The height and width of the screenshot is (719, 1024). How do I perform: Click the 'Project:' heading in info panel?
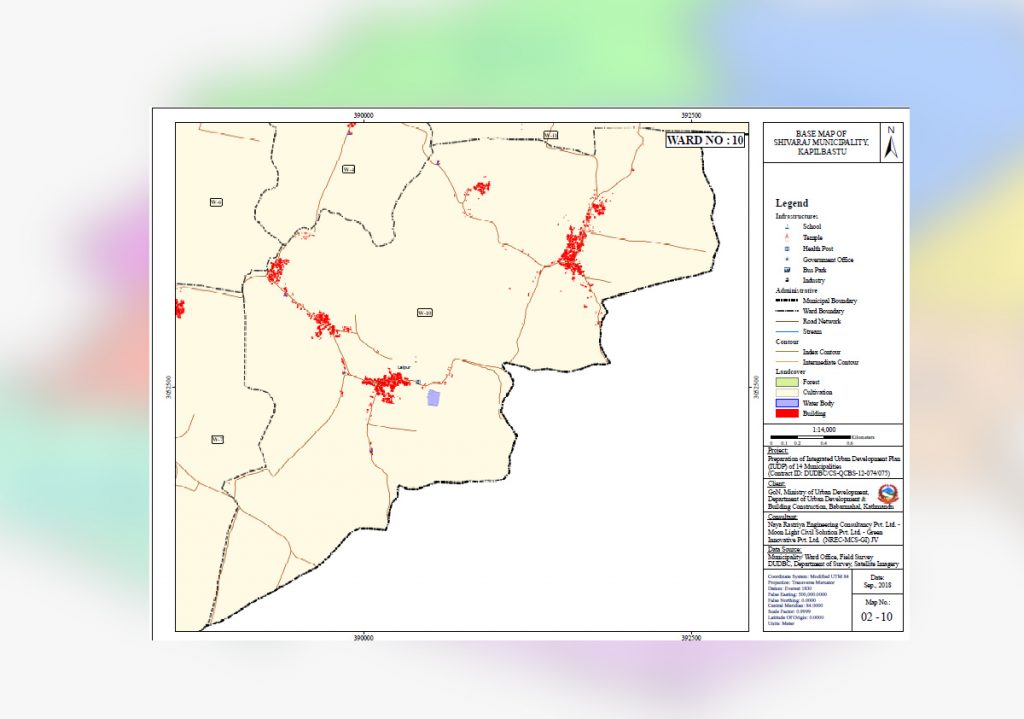tap(778, 451)
